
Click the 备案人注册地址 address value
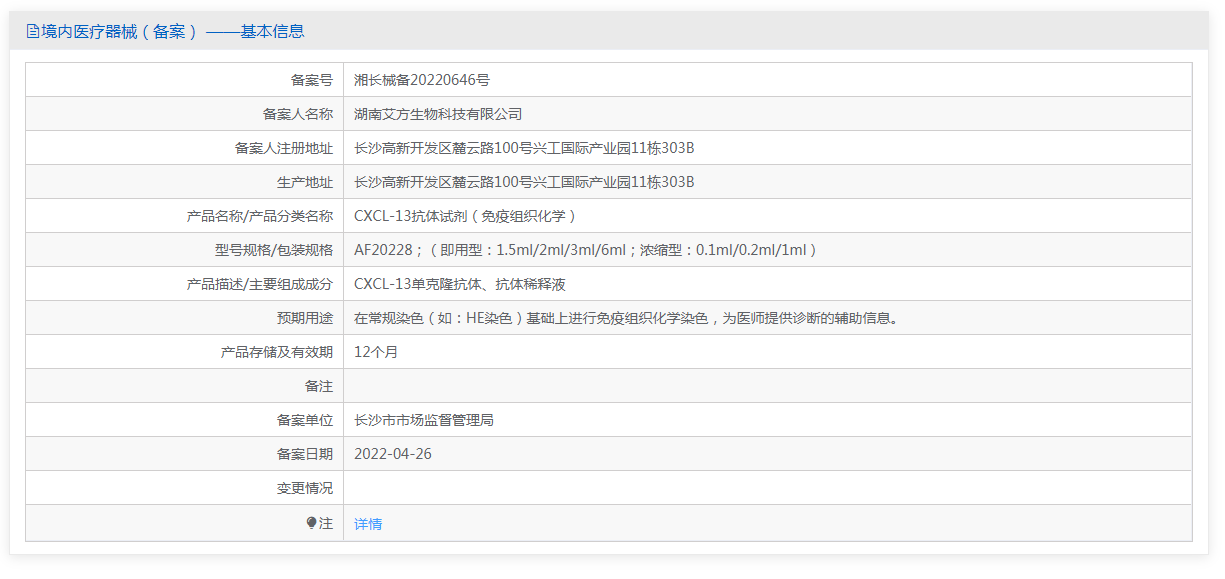click(x=524, y=148)
